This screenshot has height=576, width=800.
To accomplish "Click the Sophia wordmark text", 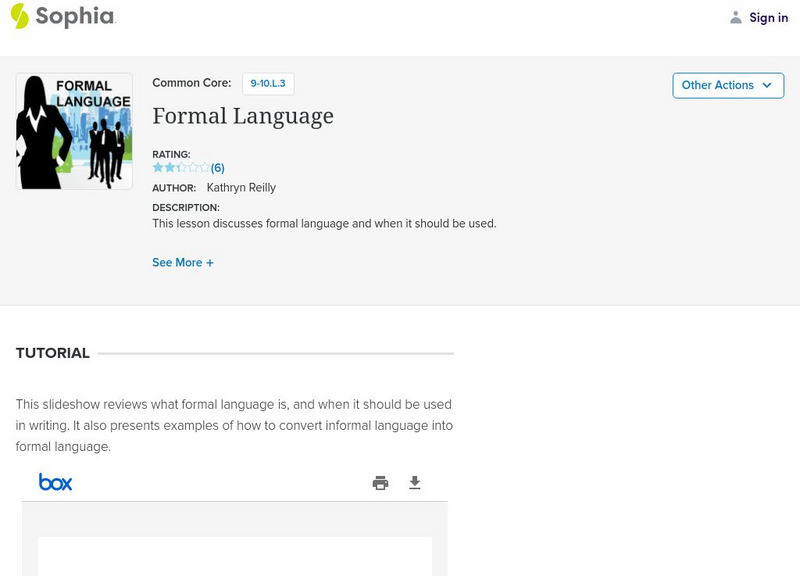I will (x=76, y=17).
